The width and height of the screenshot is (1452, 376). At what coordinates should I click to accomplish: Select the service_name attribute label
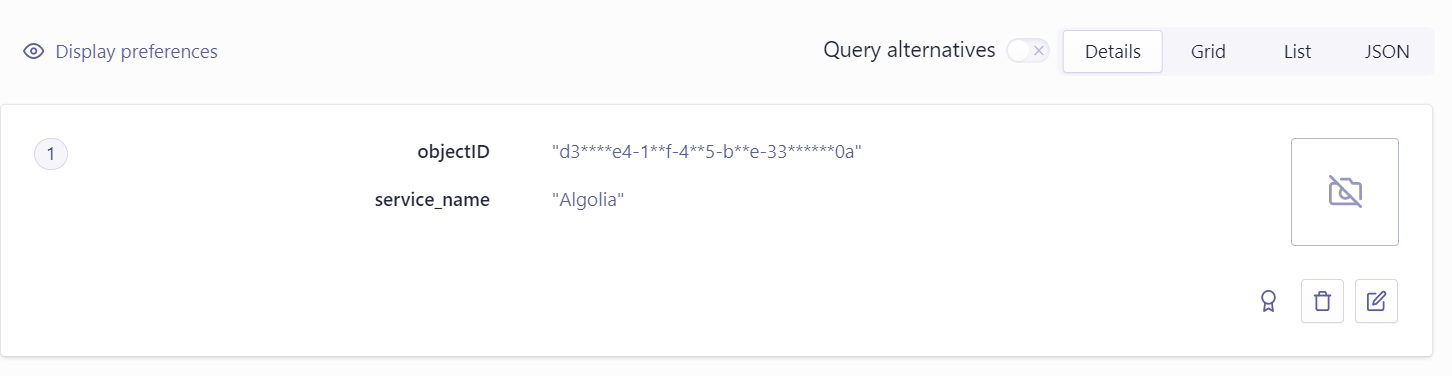[432, 200]
